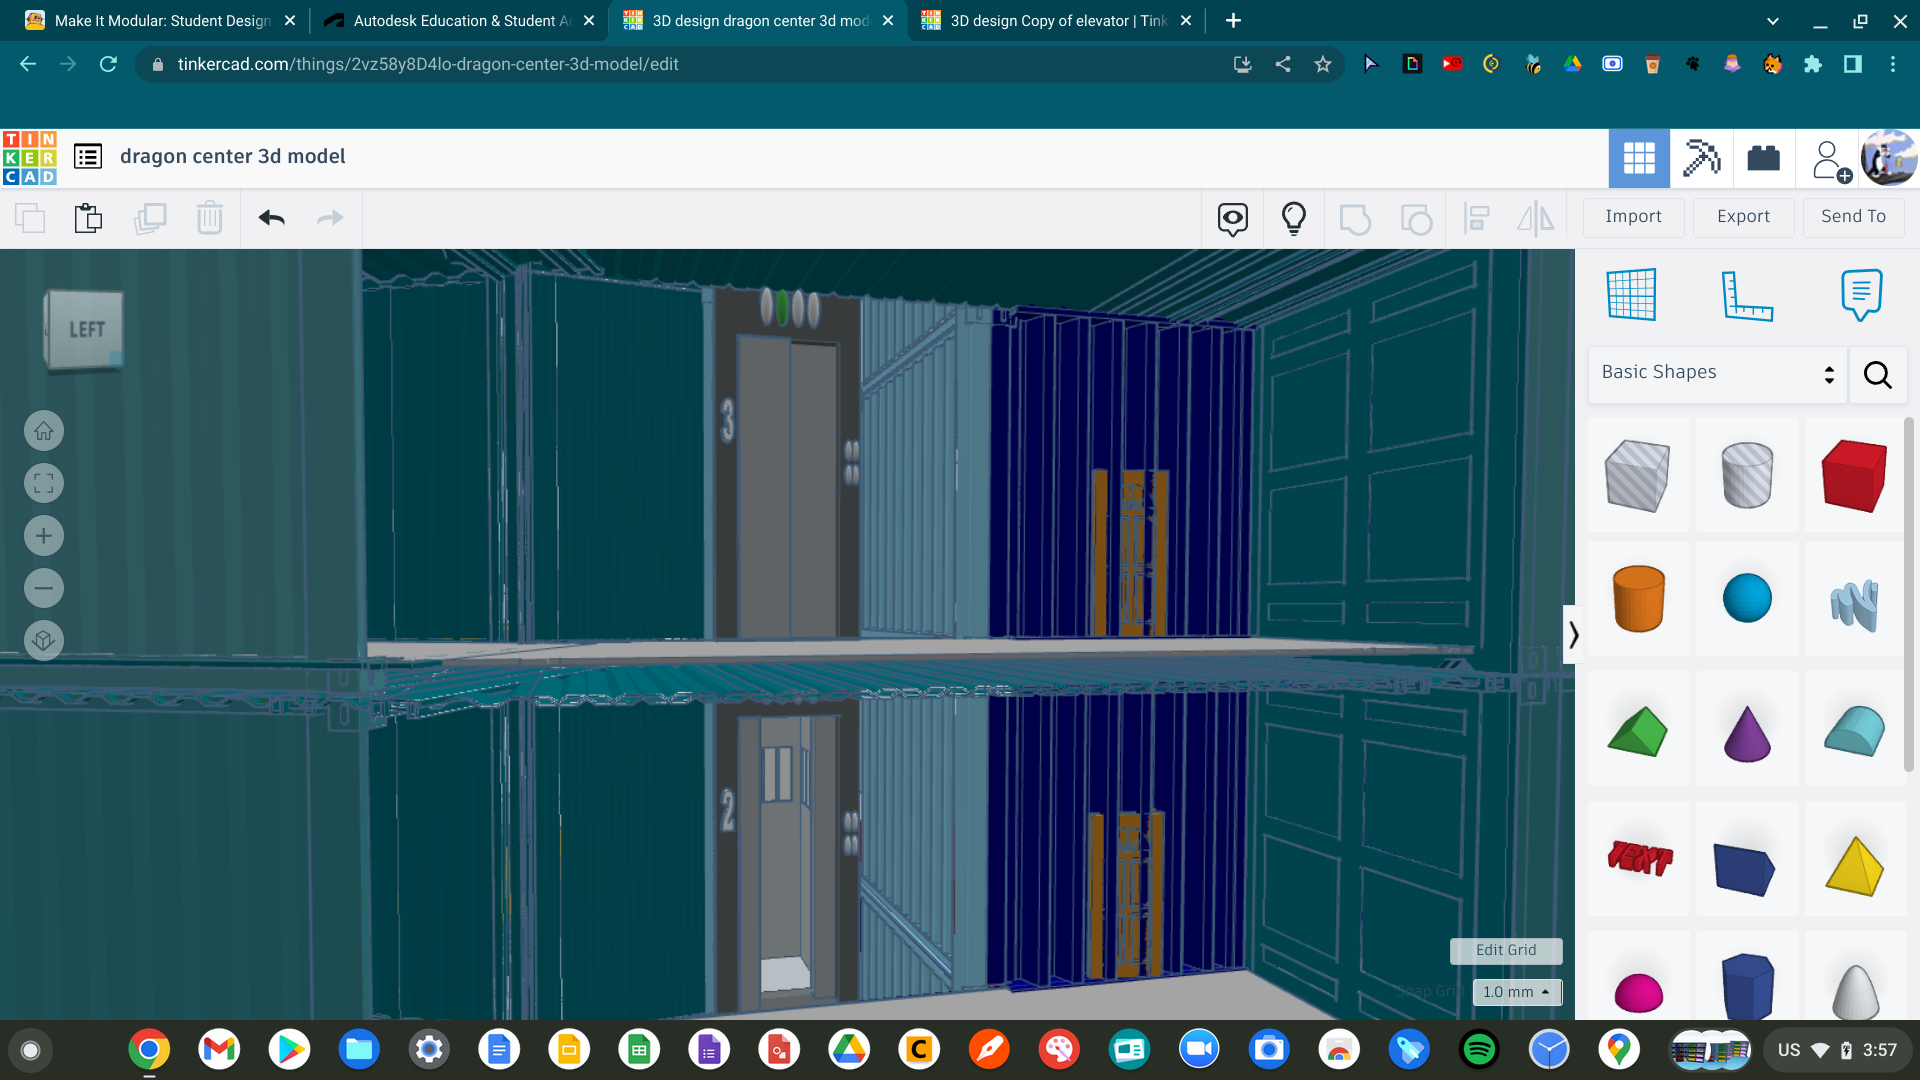This screenshot has height=1080, width=1920.
Task: Select the purple Cone shape
Action: pyautogui.click(x=1747, y=733)
